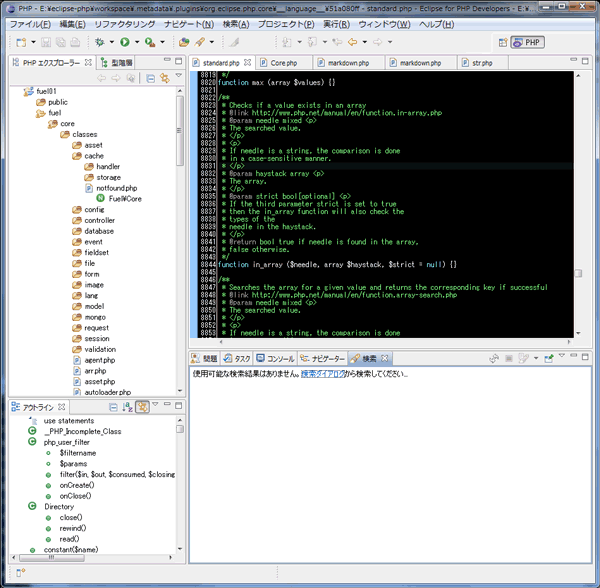The width and height of the screenshot is (600, 588).
Task: Toggle Link with Editor in PHP Explorer
Action: point(165,78)
